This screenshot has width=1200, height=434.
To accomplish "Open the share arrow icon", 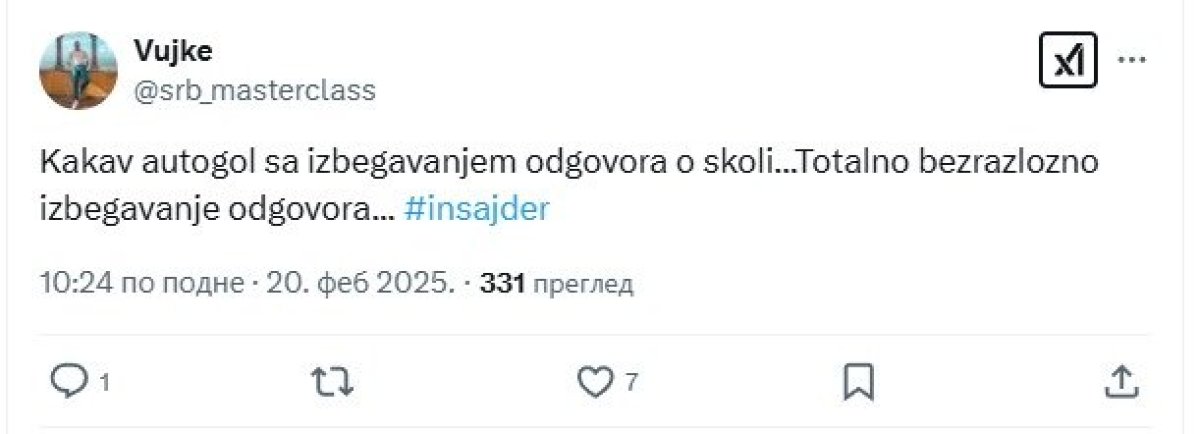I will pos(1122,380).
